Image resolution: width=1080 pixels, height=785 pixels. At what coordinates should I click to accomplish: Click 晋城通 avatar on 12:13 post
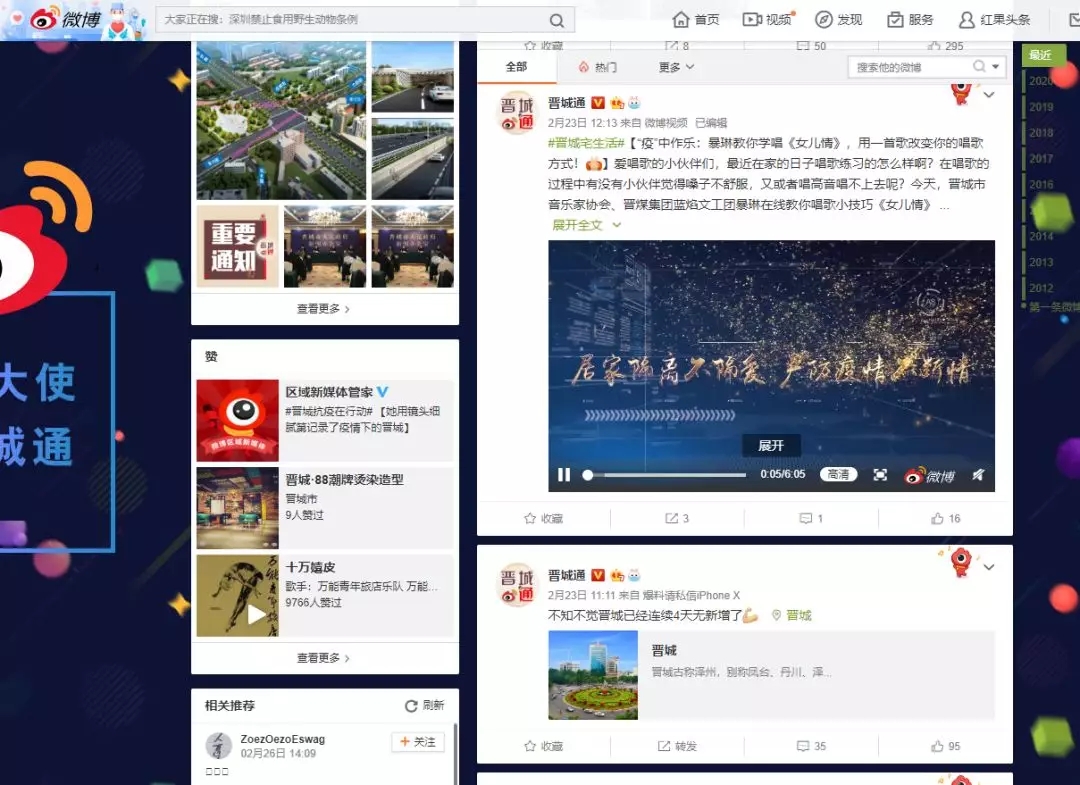517,112
